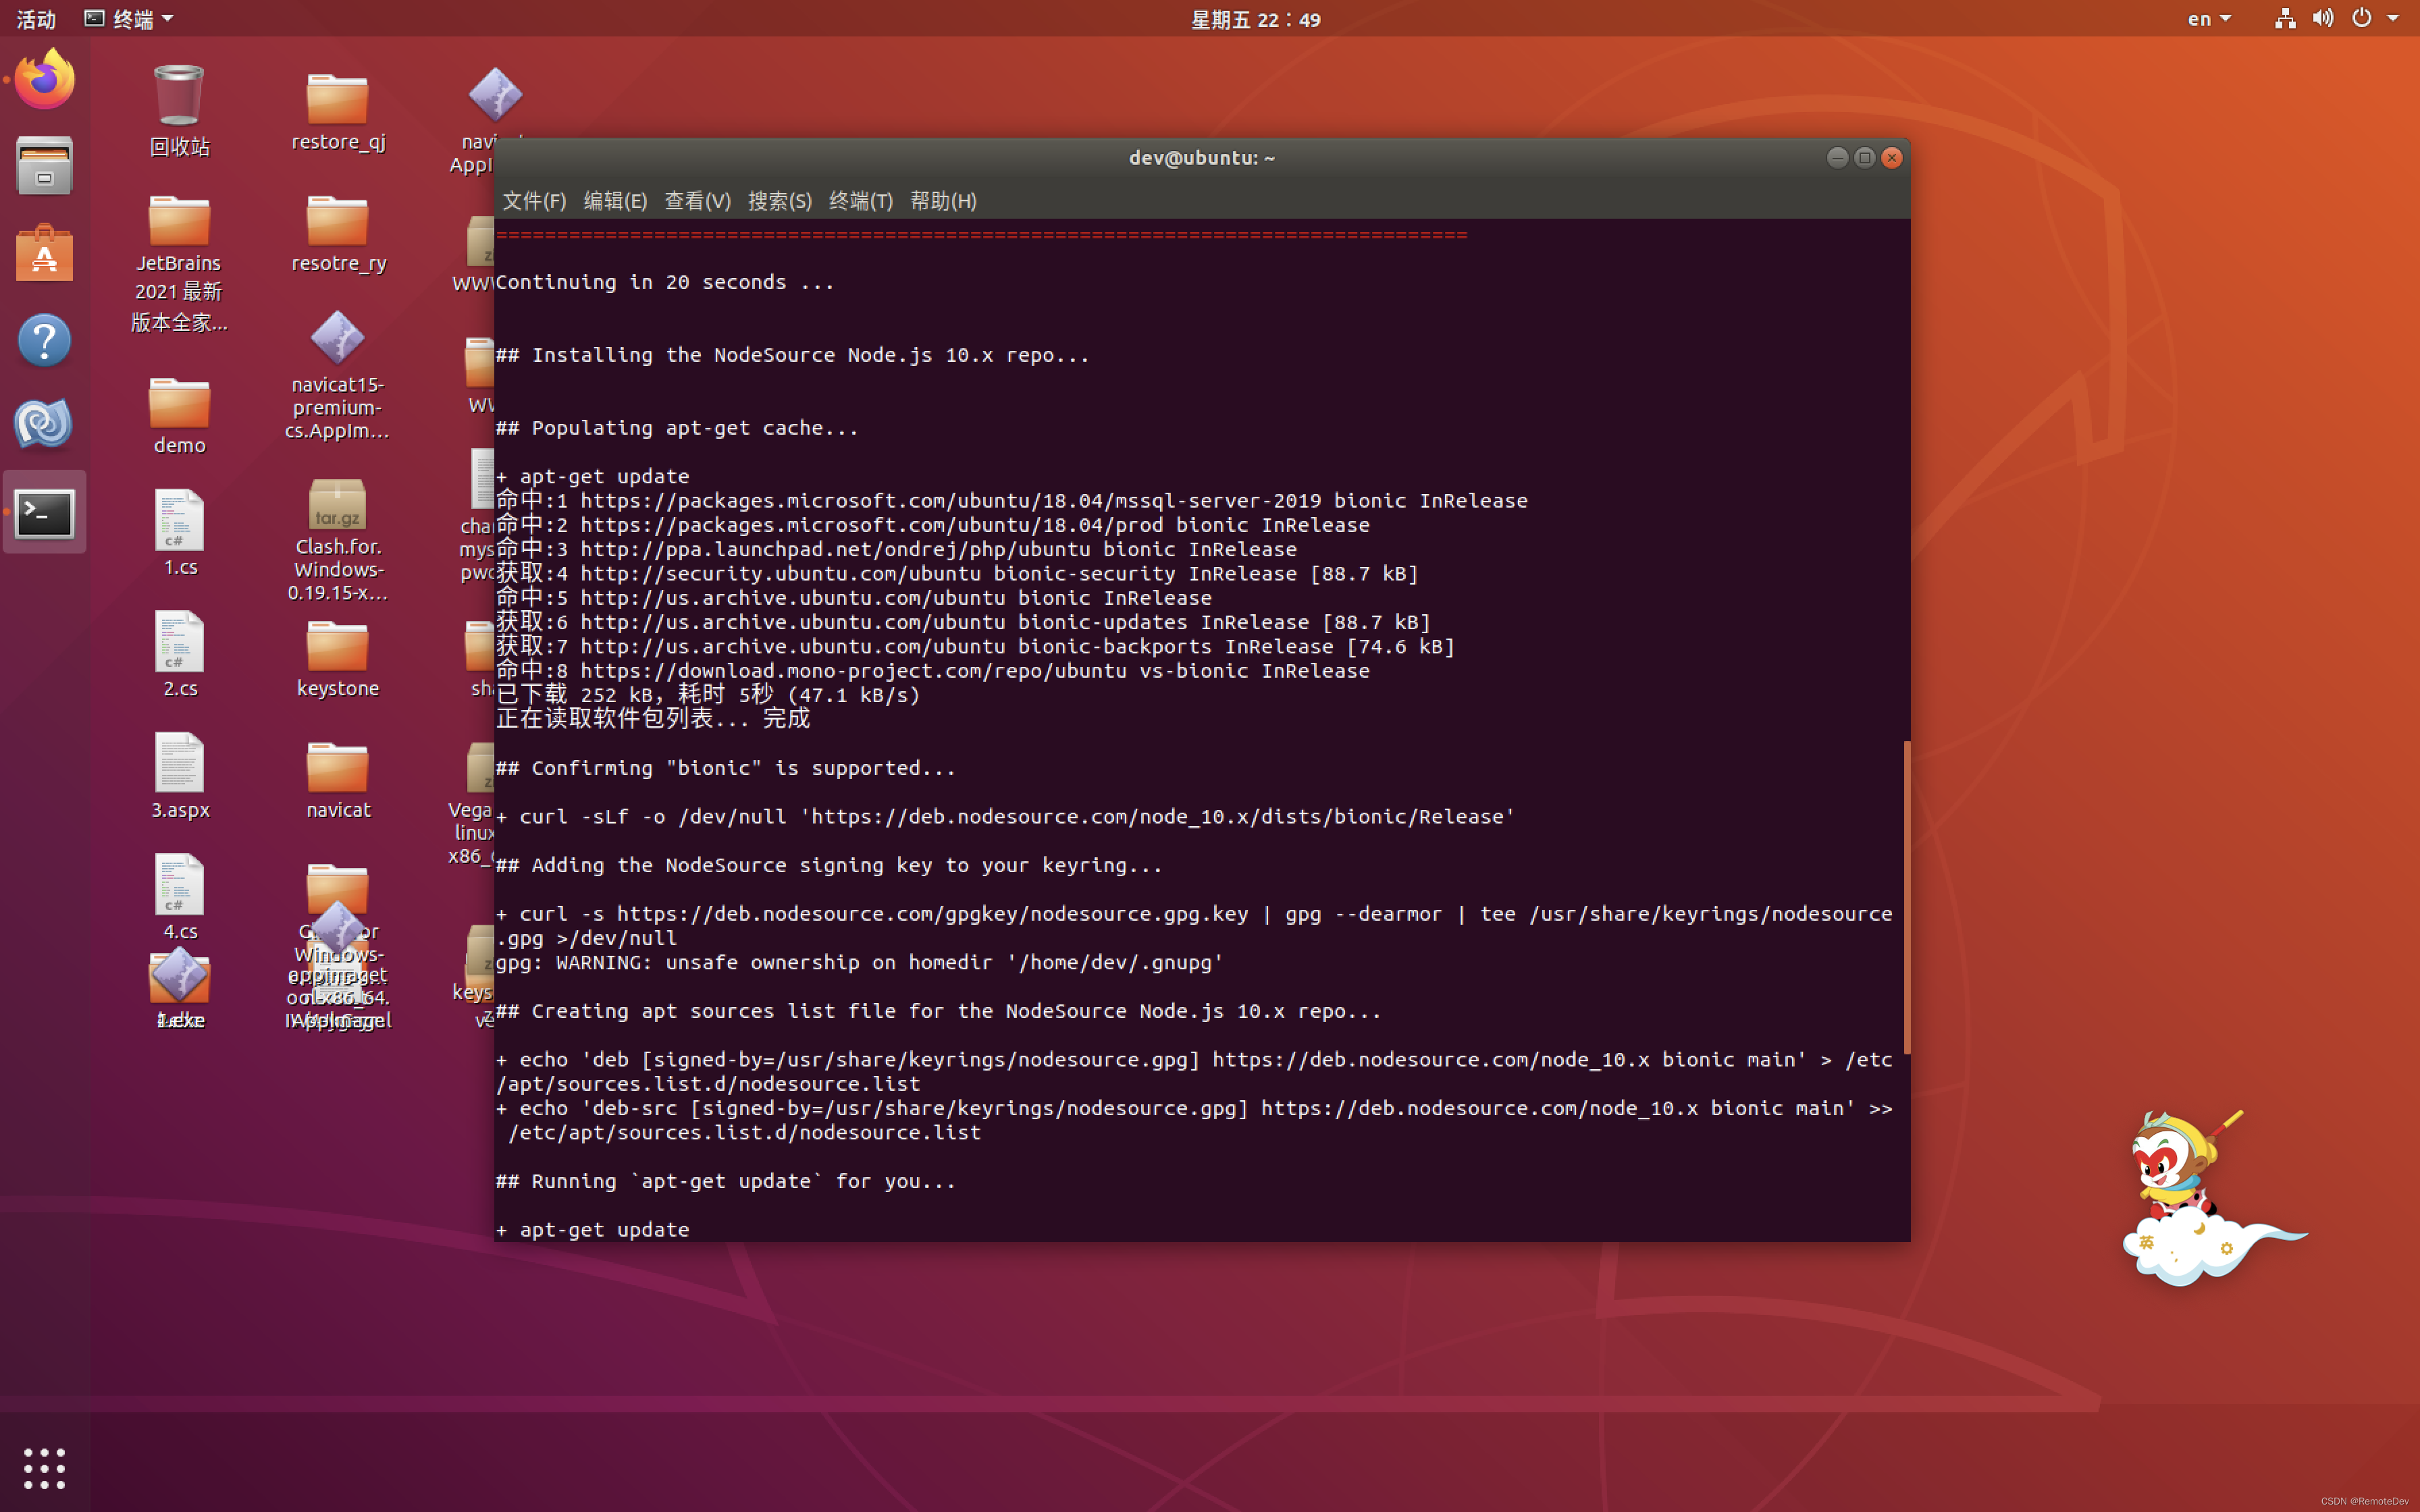The height and width of the screenshot is (1512, 2420).
Task: Click the dev@ubuntu: ~ title bar
Action: [x=1202, y=158]
